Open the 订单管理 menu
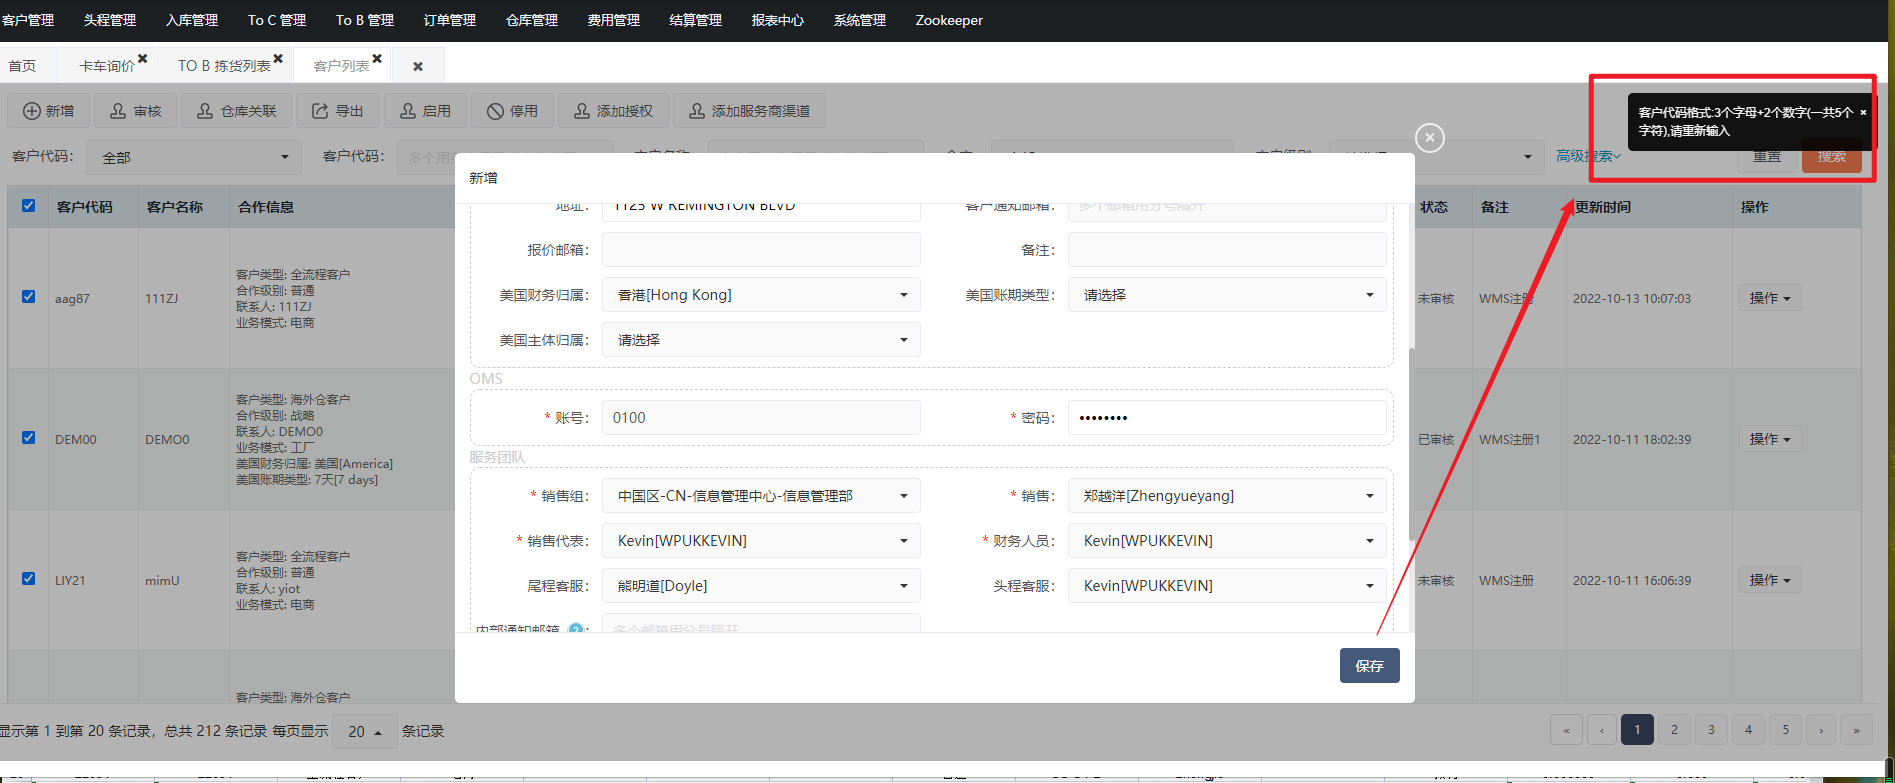The image size is (1895, 783). point(450,20)
